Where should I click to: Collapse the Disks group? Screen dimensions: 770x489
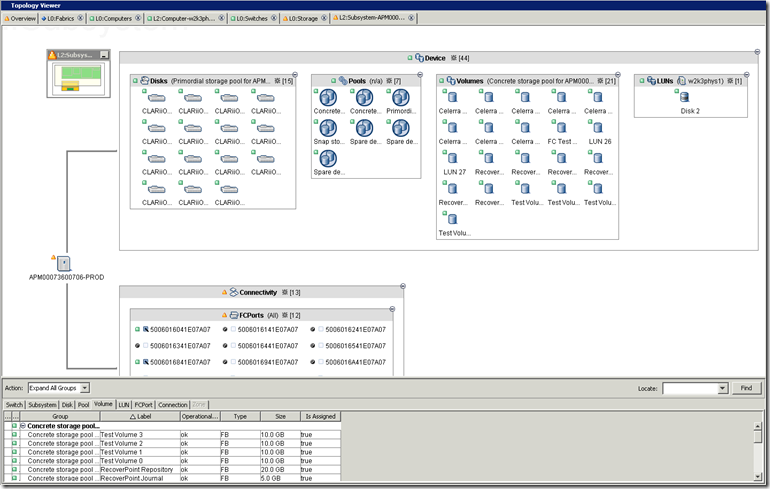(295, 75)
